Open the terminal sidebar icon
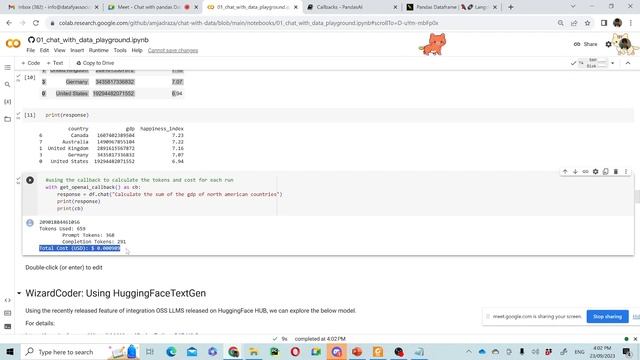Viewport: 640px width, 360px height. pos(7,327)
